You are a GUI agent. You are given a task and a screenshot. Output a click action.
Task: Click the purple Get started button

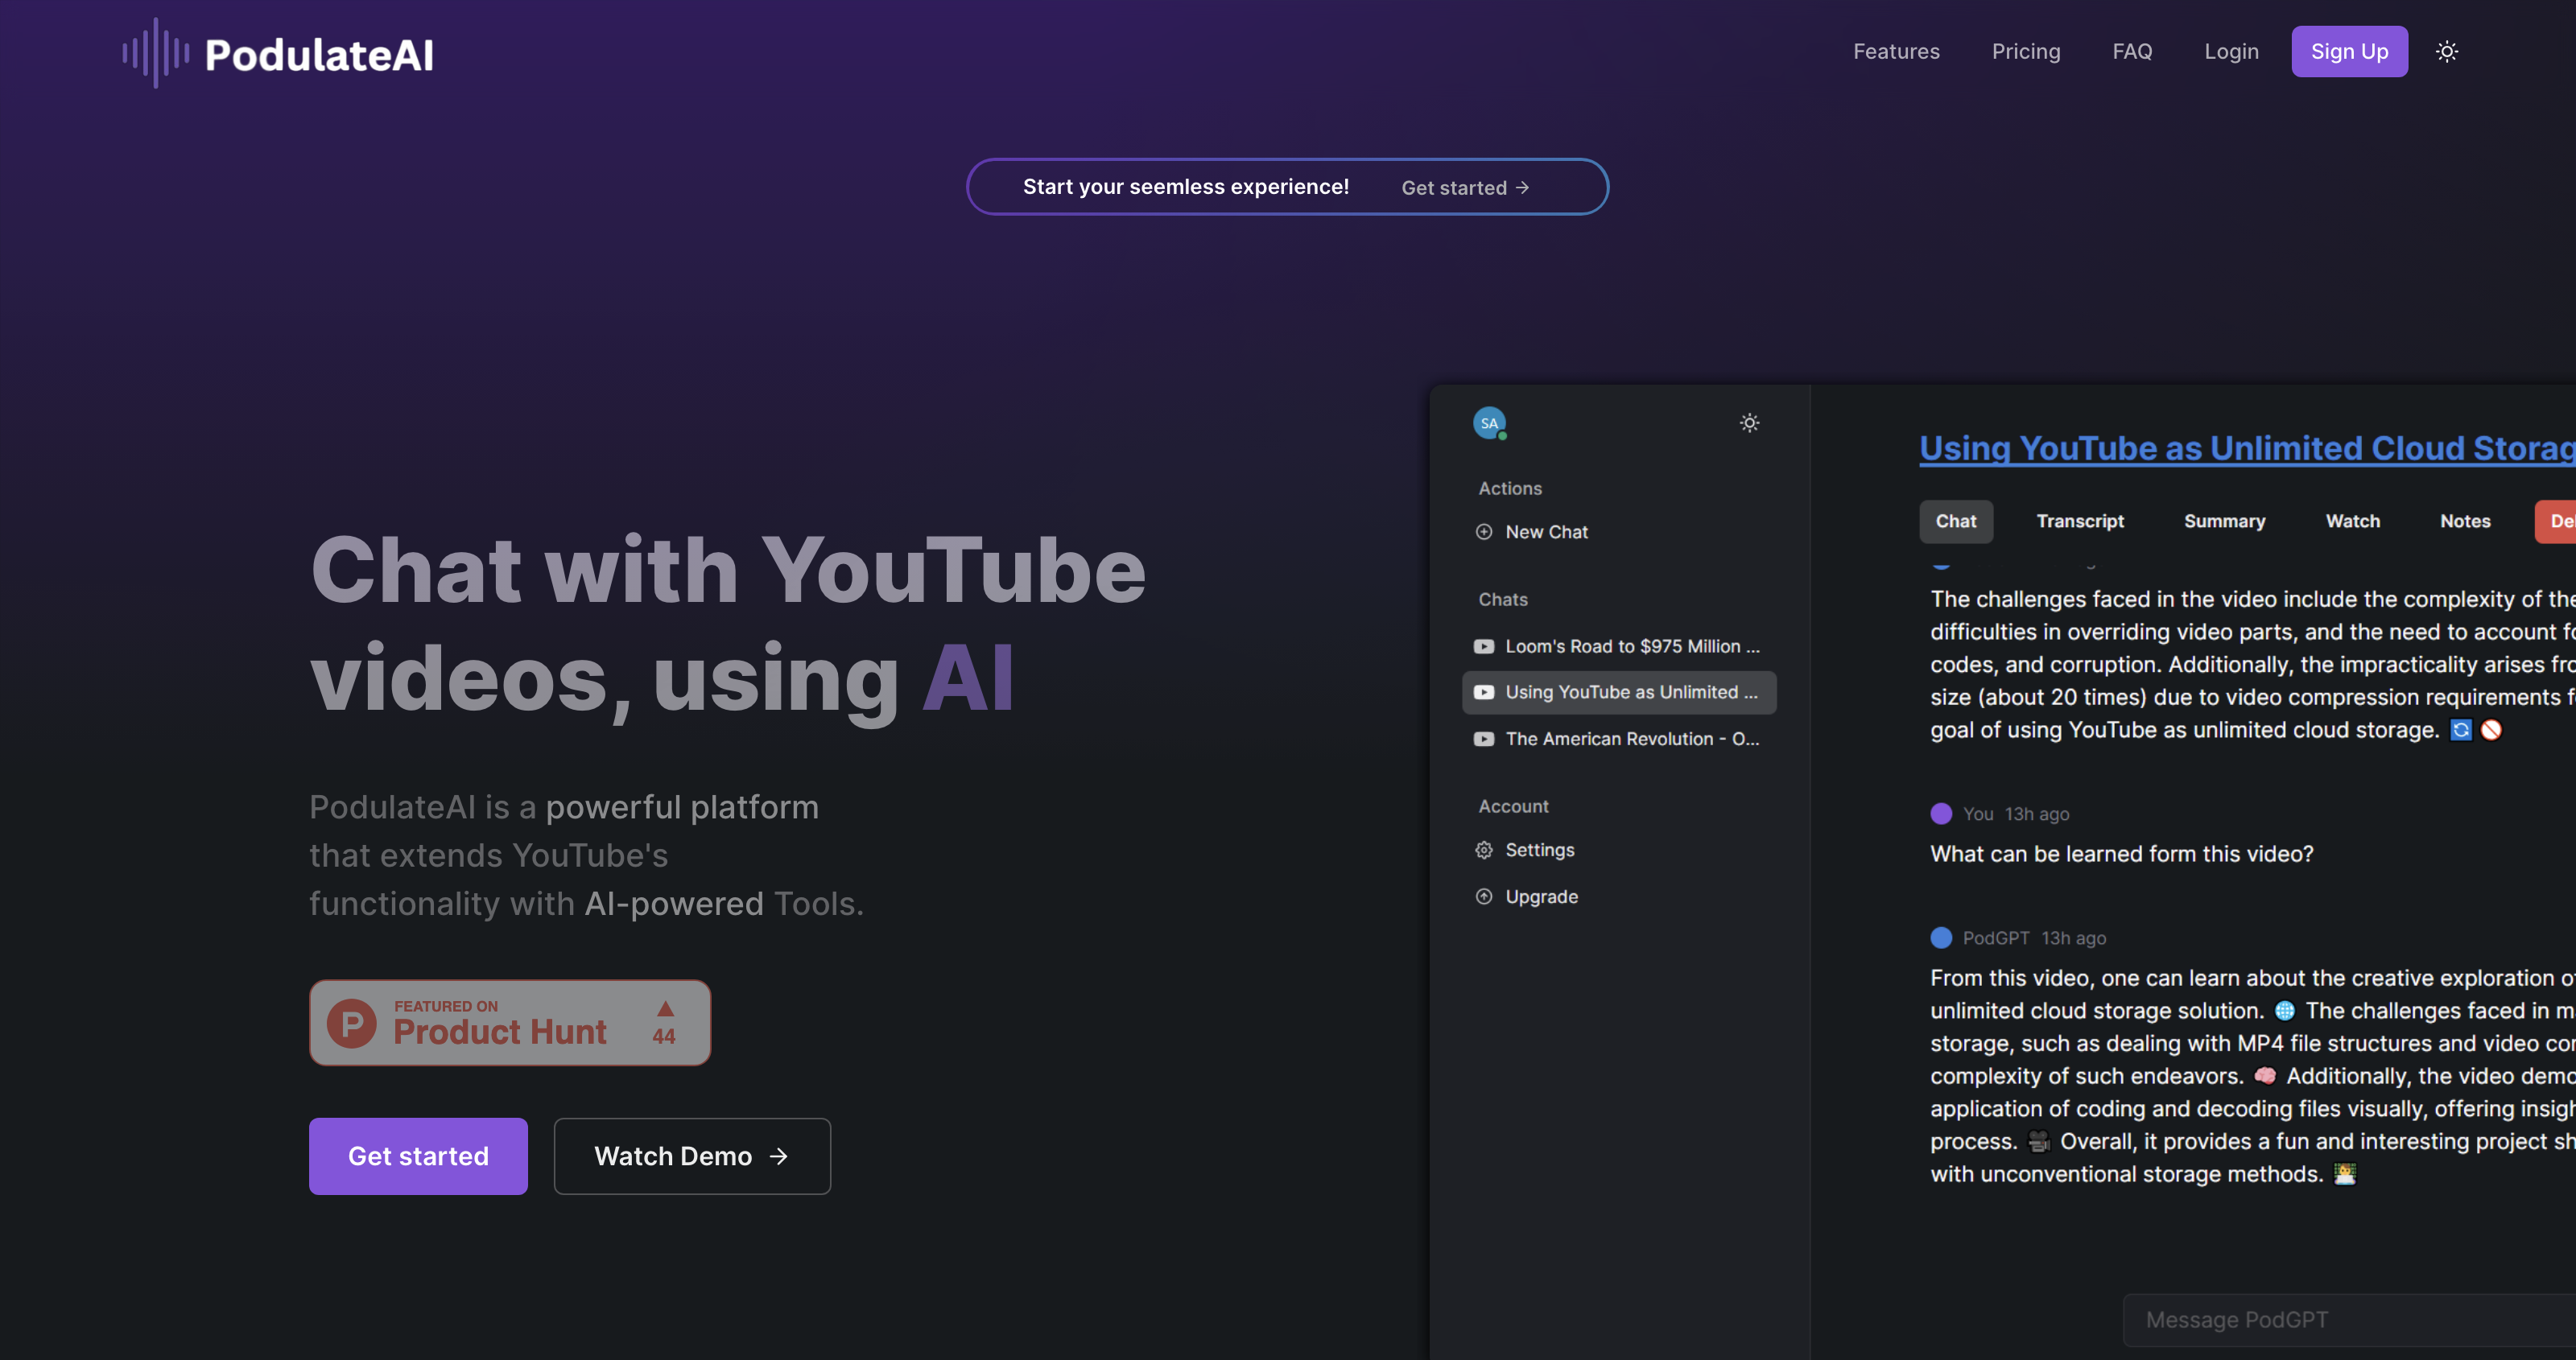(x=418, y=1157)
